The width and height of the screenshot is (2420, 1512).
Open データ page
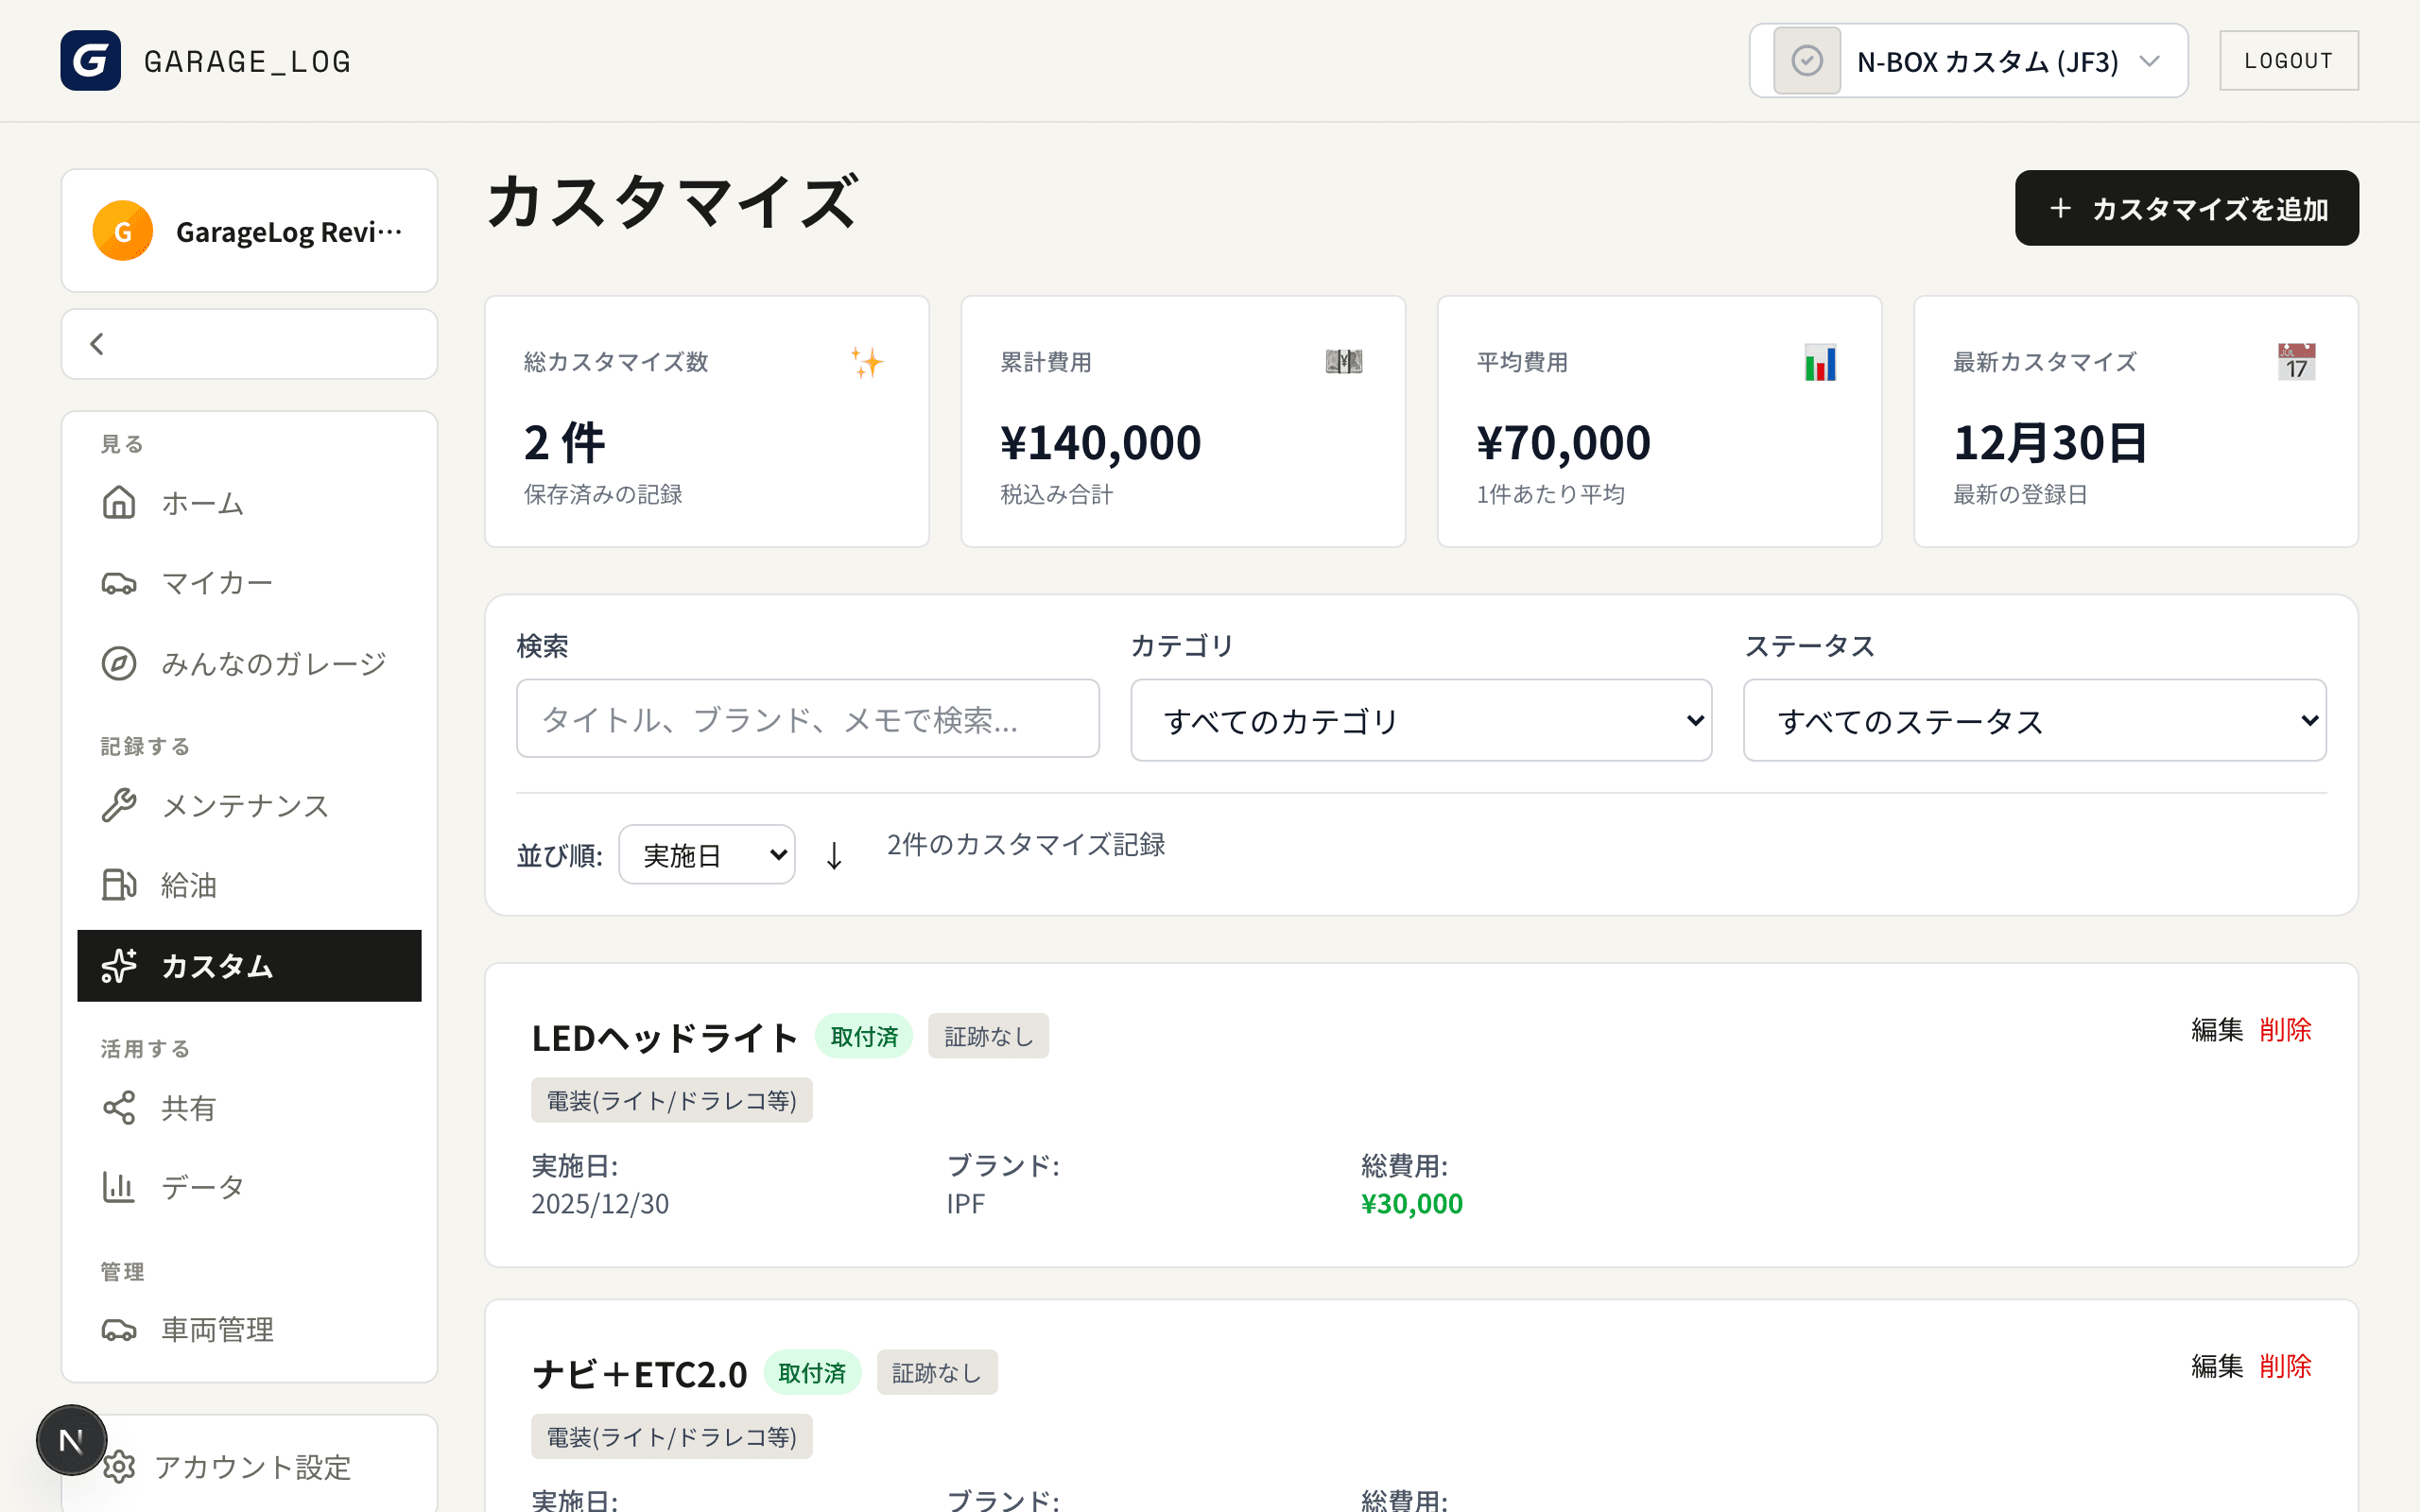click(x=250, y=1187)
